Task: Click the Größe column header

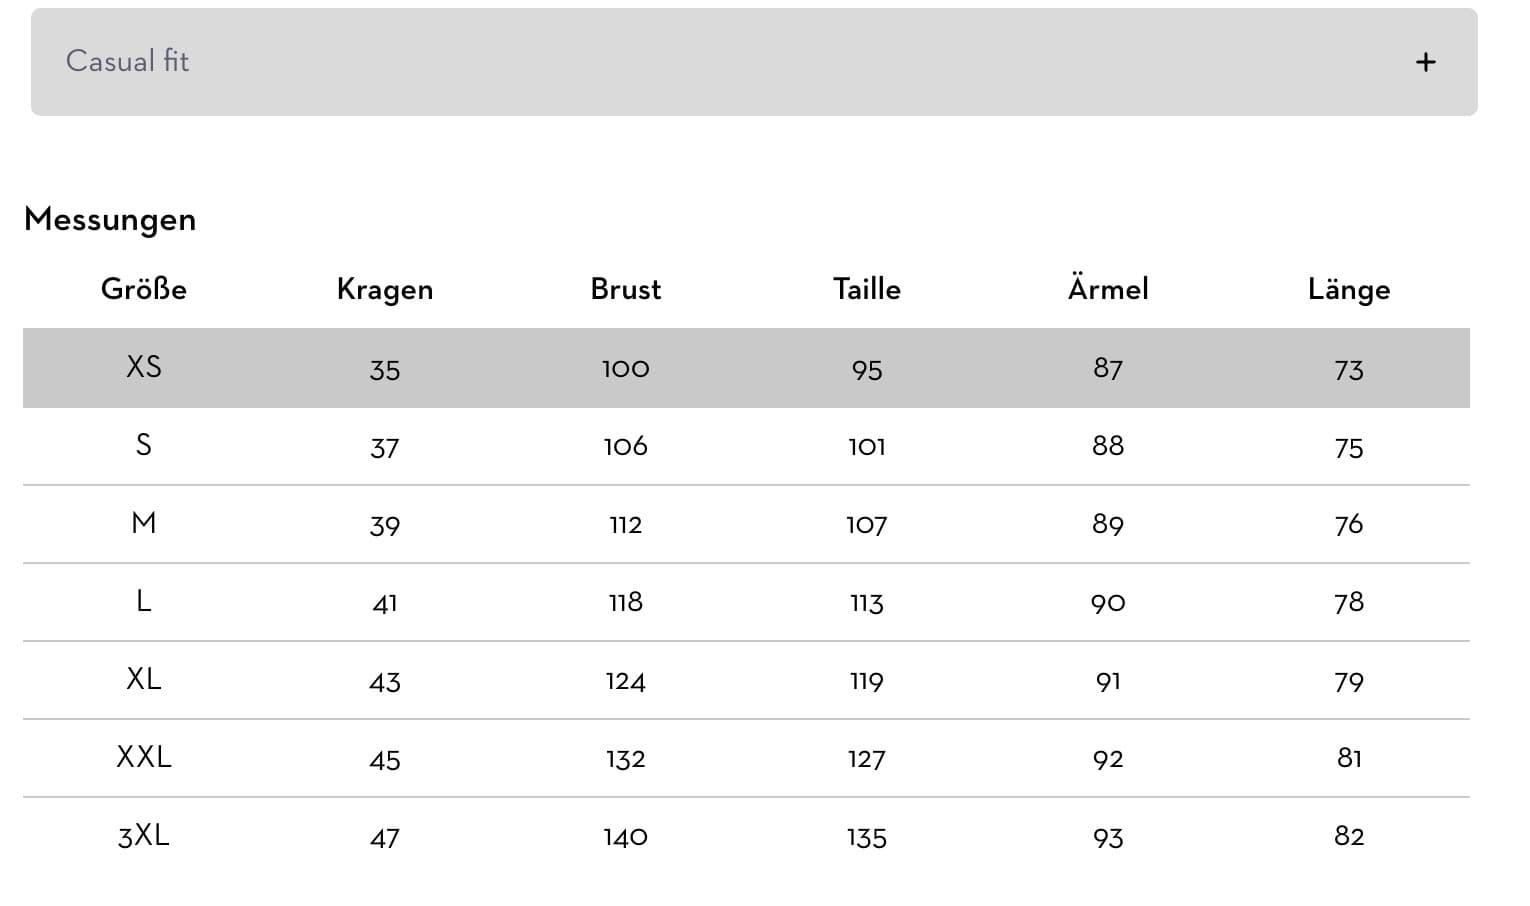Action: click(144, 289)
